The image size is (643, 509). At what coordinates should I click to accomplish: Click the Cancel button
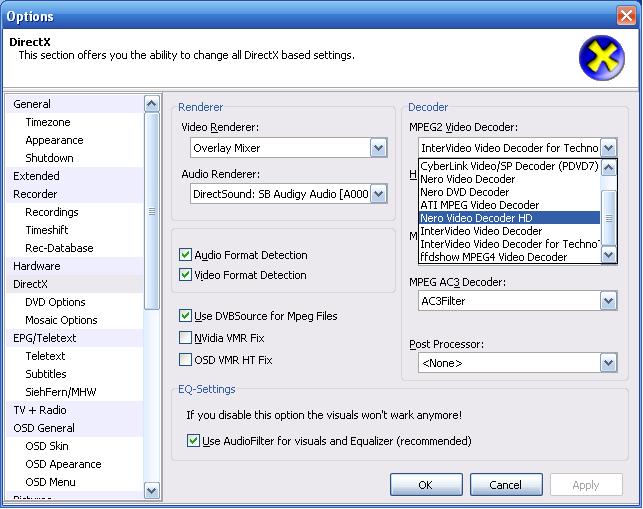tap(506, 485)
